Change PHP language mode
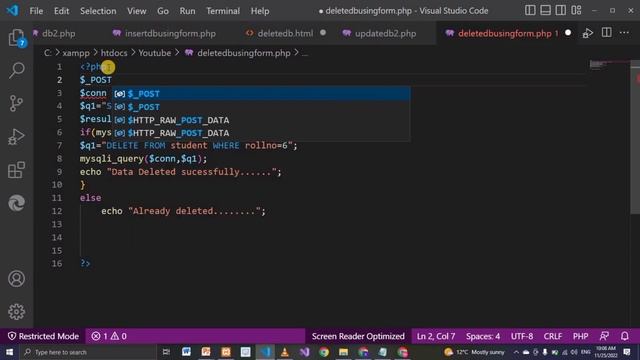The width and height of the screenshot is (640, 360). tap(580, 336)
